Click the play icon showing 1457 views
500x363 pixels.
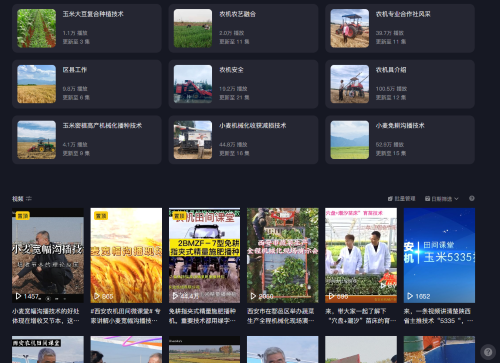(x=18, y=296)
